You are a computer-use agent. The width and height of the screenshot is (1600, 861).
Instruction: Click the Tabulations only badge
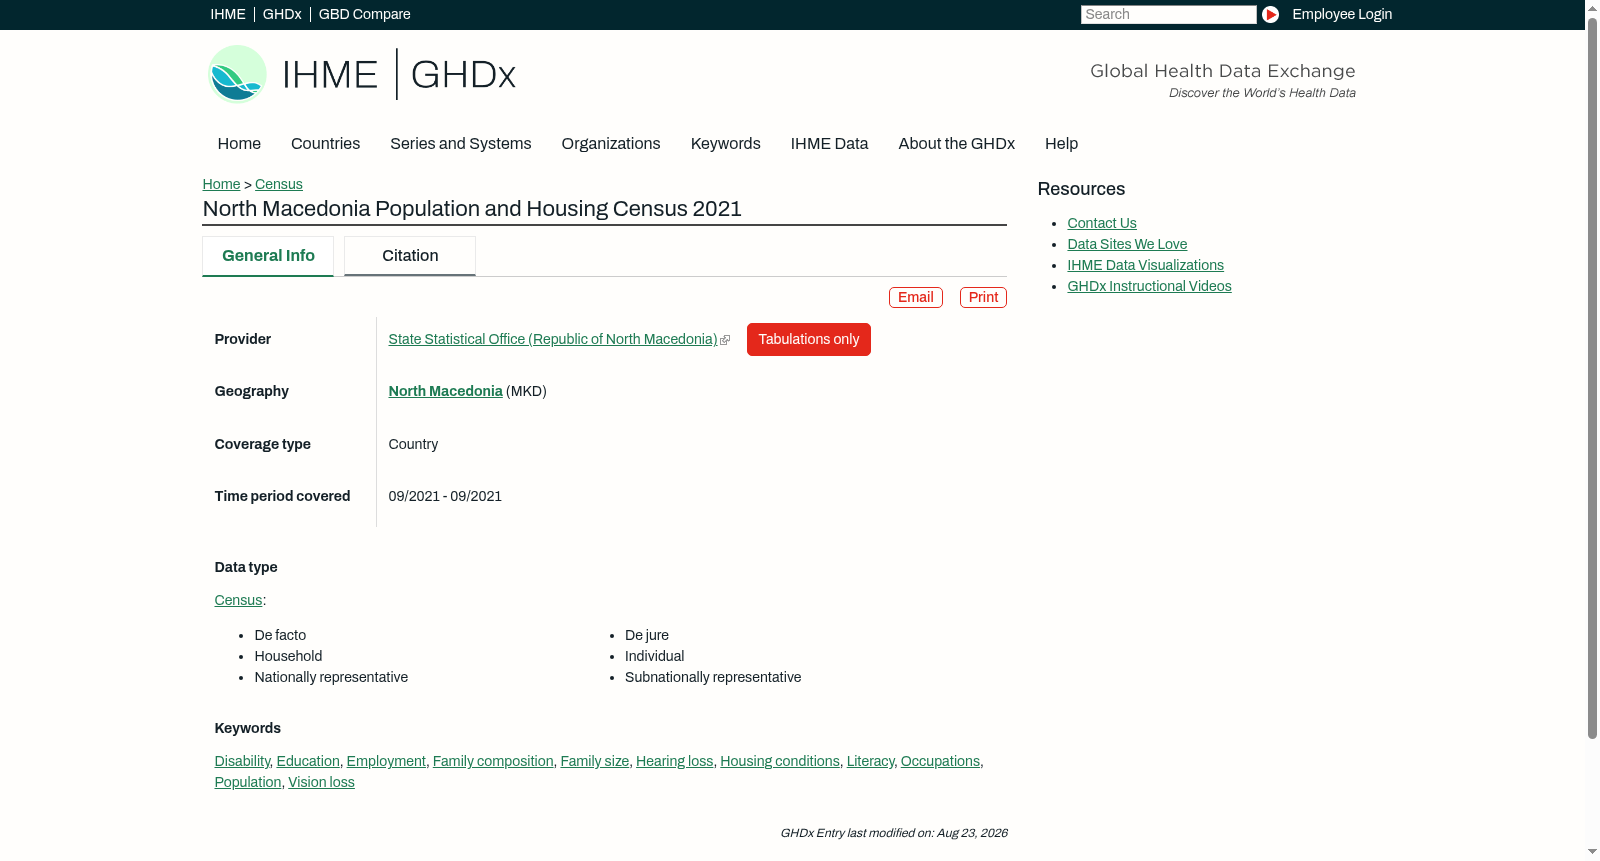[809, 339]
